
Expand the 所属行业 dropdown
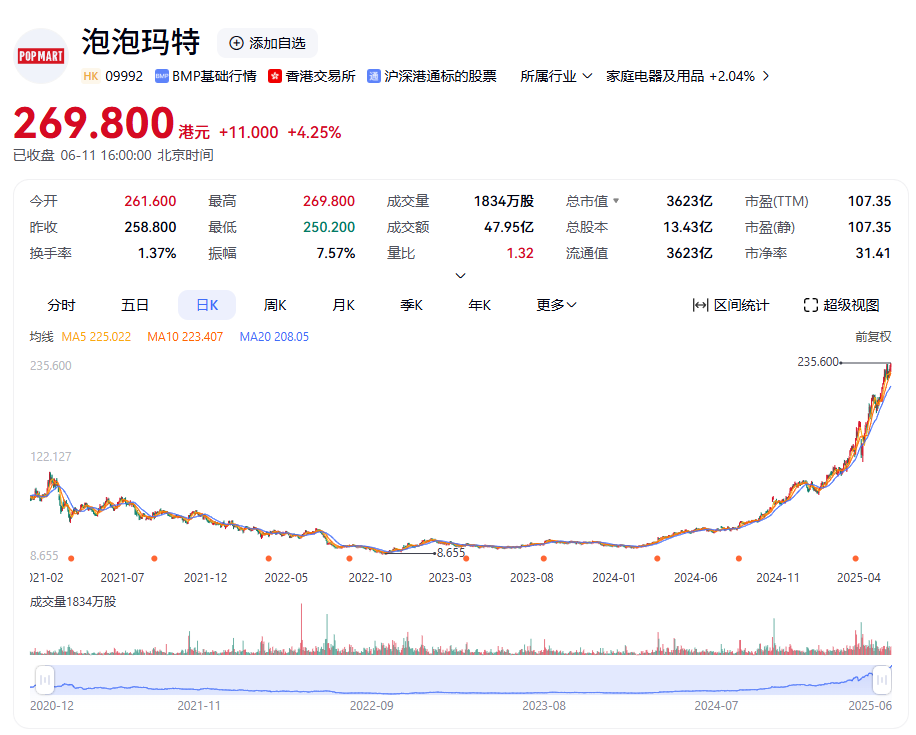pyautogui.click(x=587, y=76)
